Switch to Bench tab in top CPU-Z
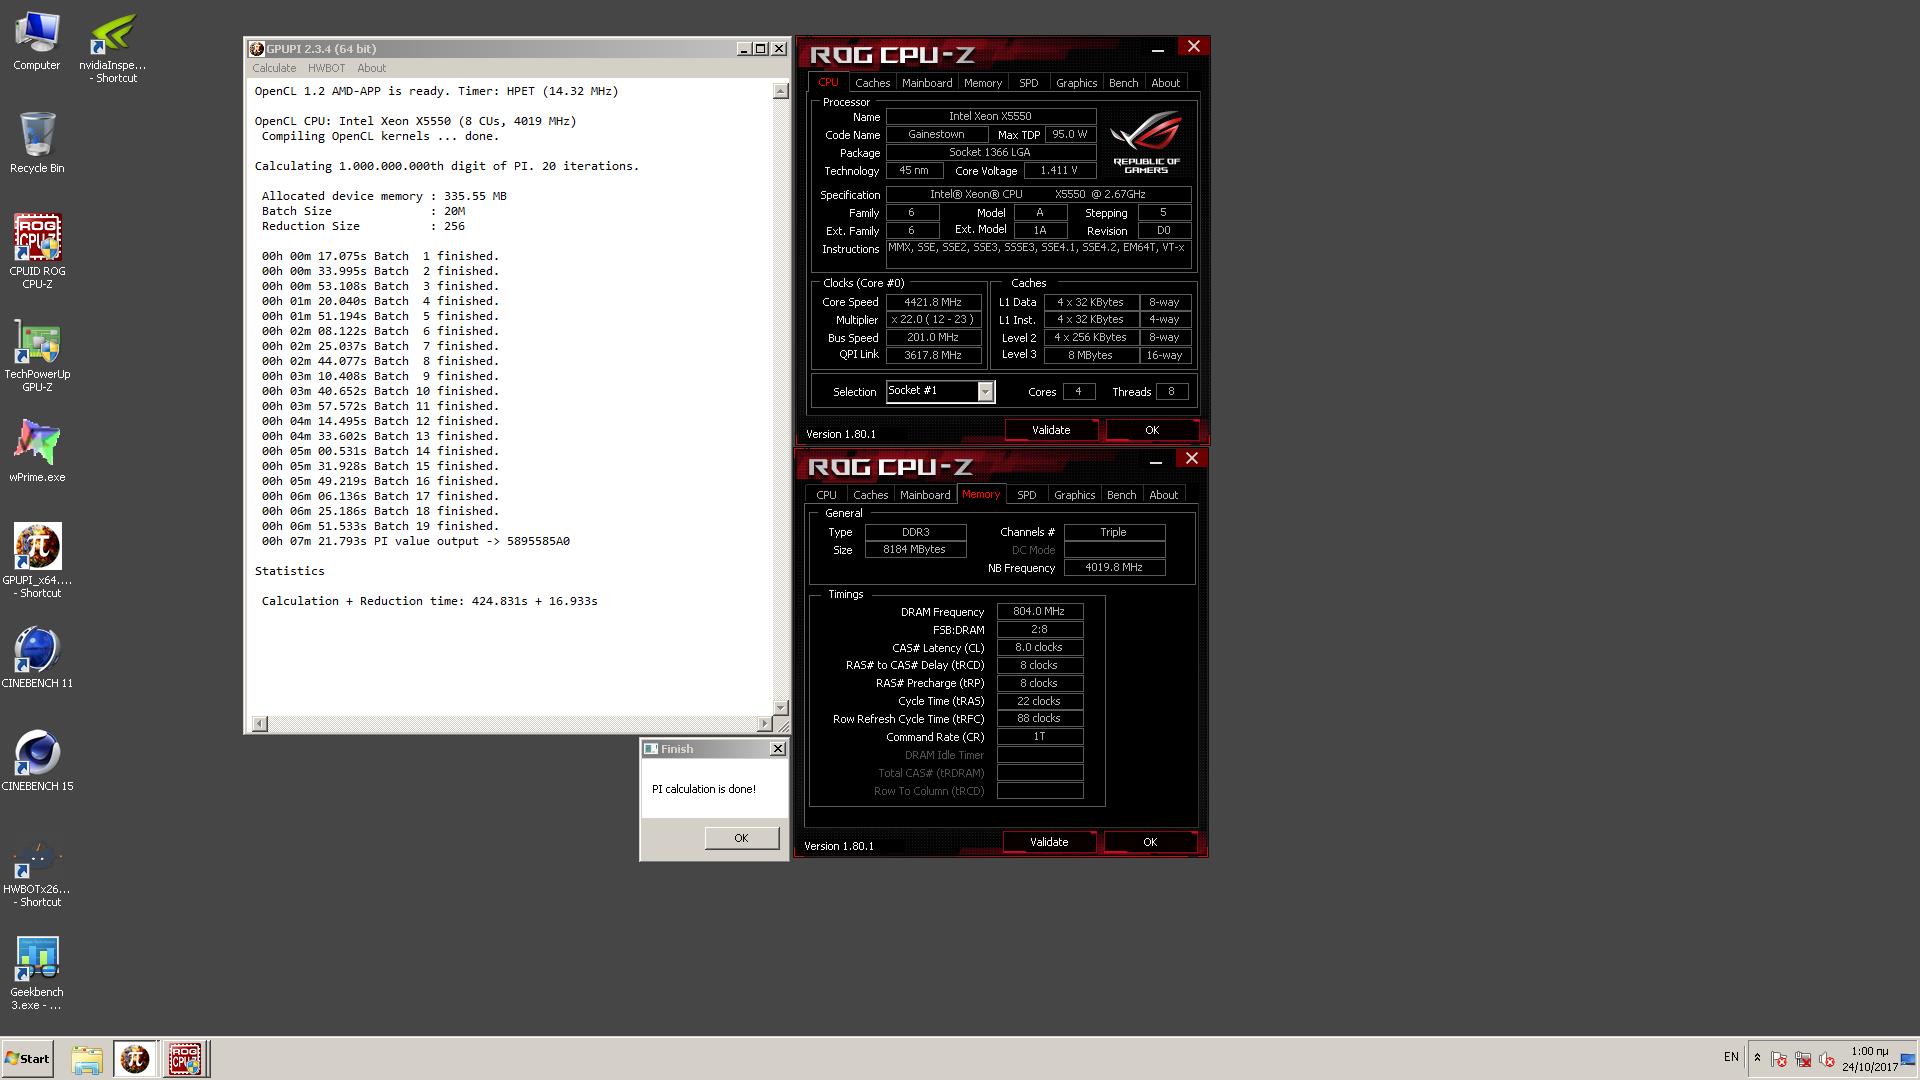The image size is (1920, 1080). coord(1123,83)
